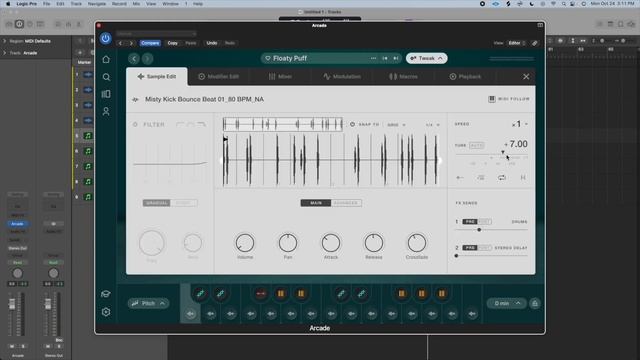Viewport: 640px width, 360px height.
Task: Open the Arcade search icon
Action: tap(106, 77)
